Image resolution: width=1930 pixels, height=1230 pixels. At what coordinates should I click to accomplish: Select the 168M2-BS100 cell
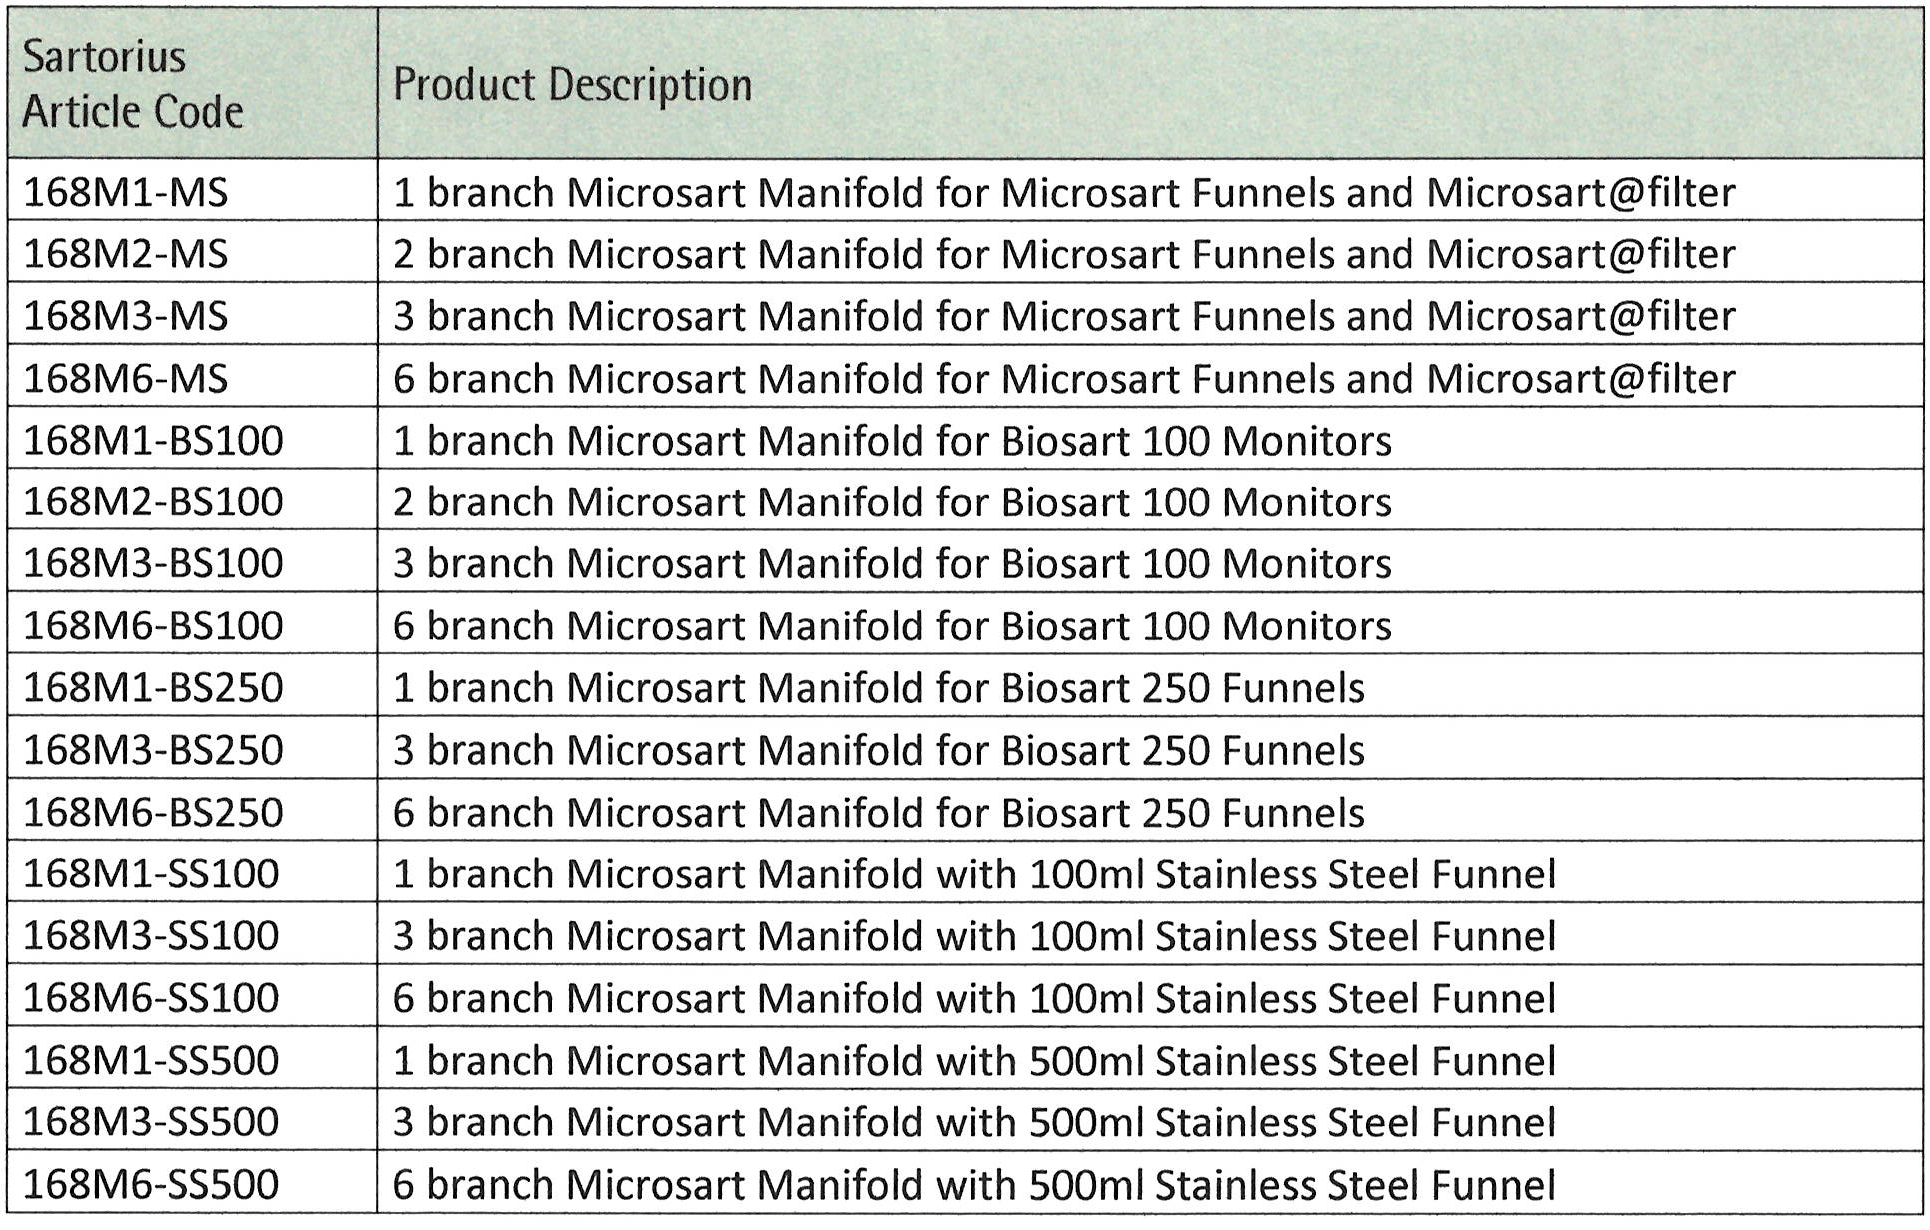[x=153, y=502]
